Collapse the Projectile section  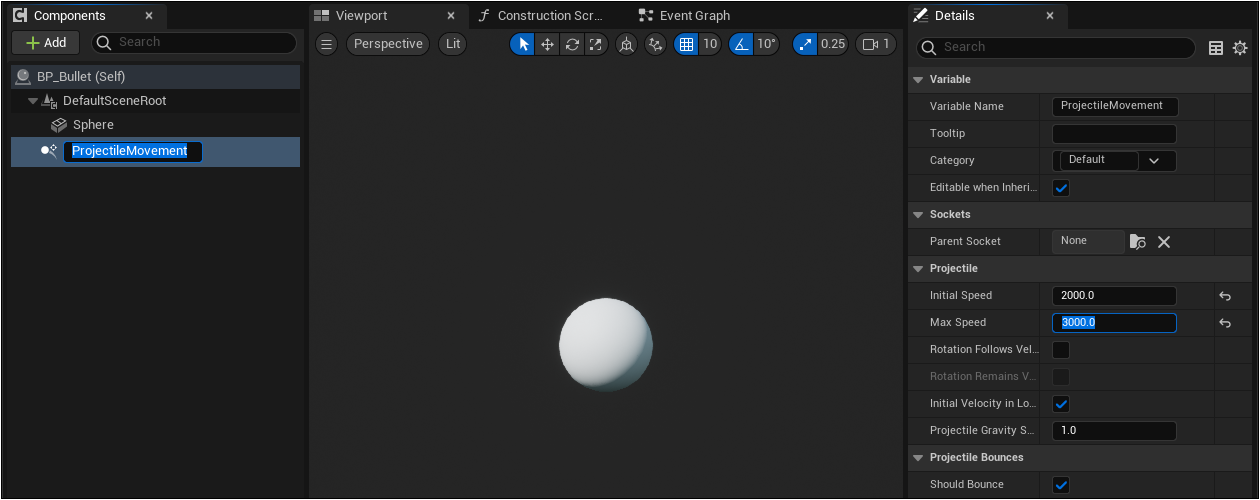click(x=919, y=269)
